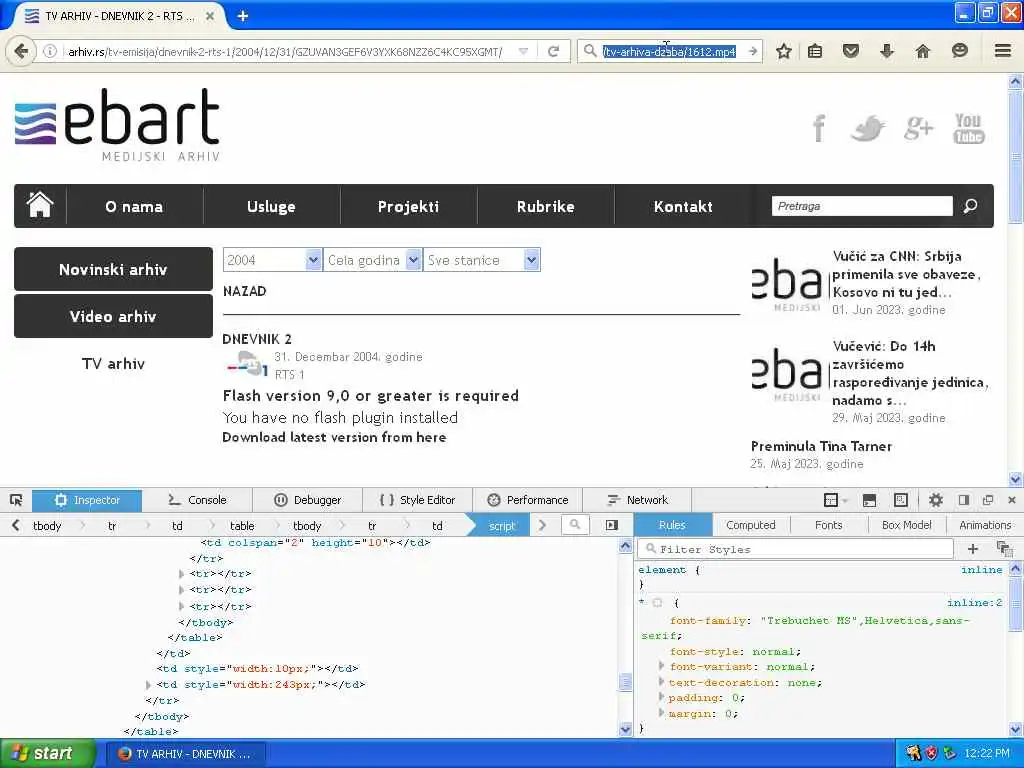This screenshot has height=768, width=1024.
Task: Open the devtools settings gear
Action: click(x=935, y=500)
